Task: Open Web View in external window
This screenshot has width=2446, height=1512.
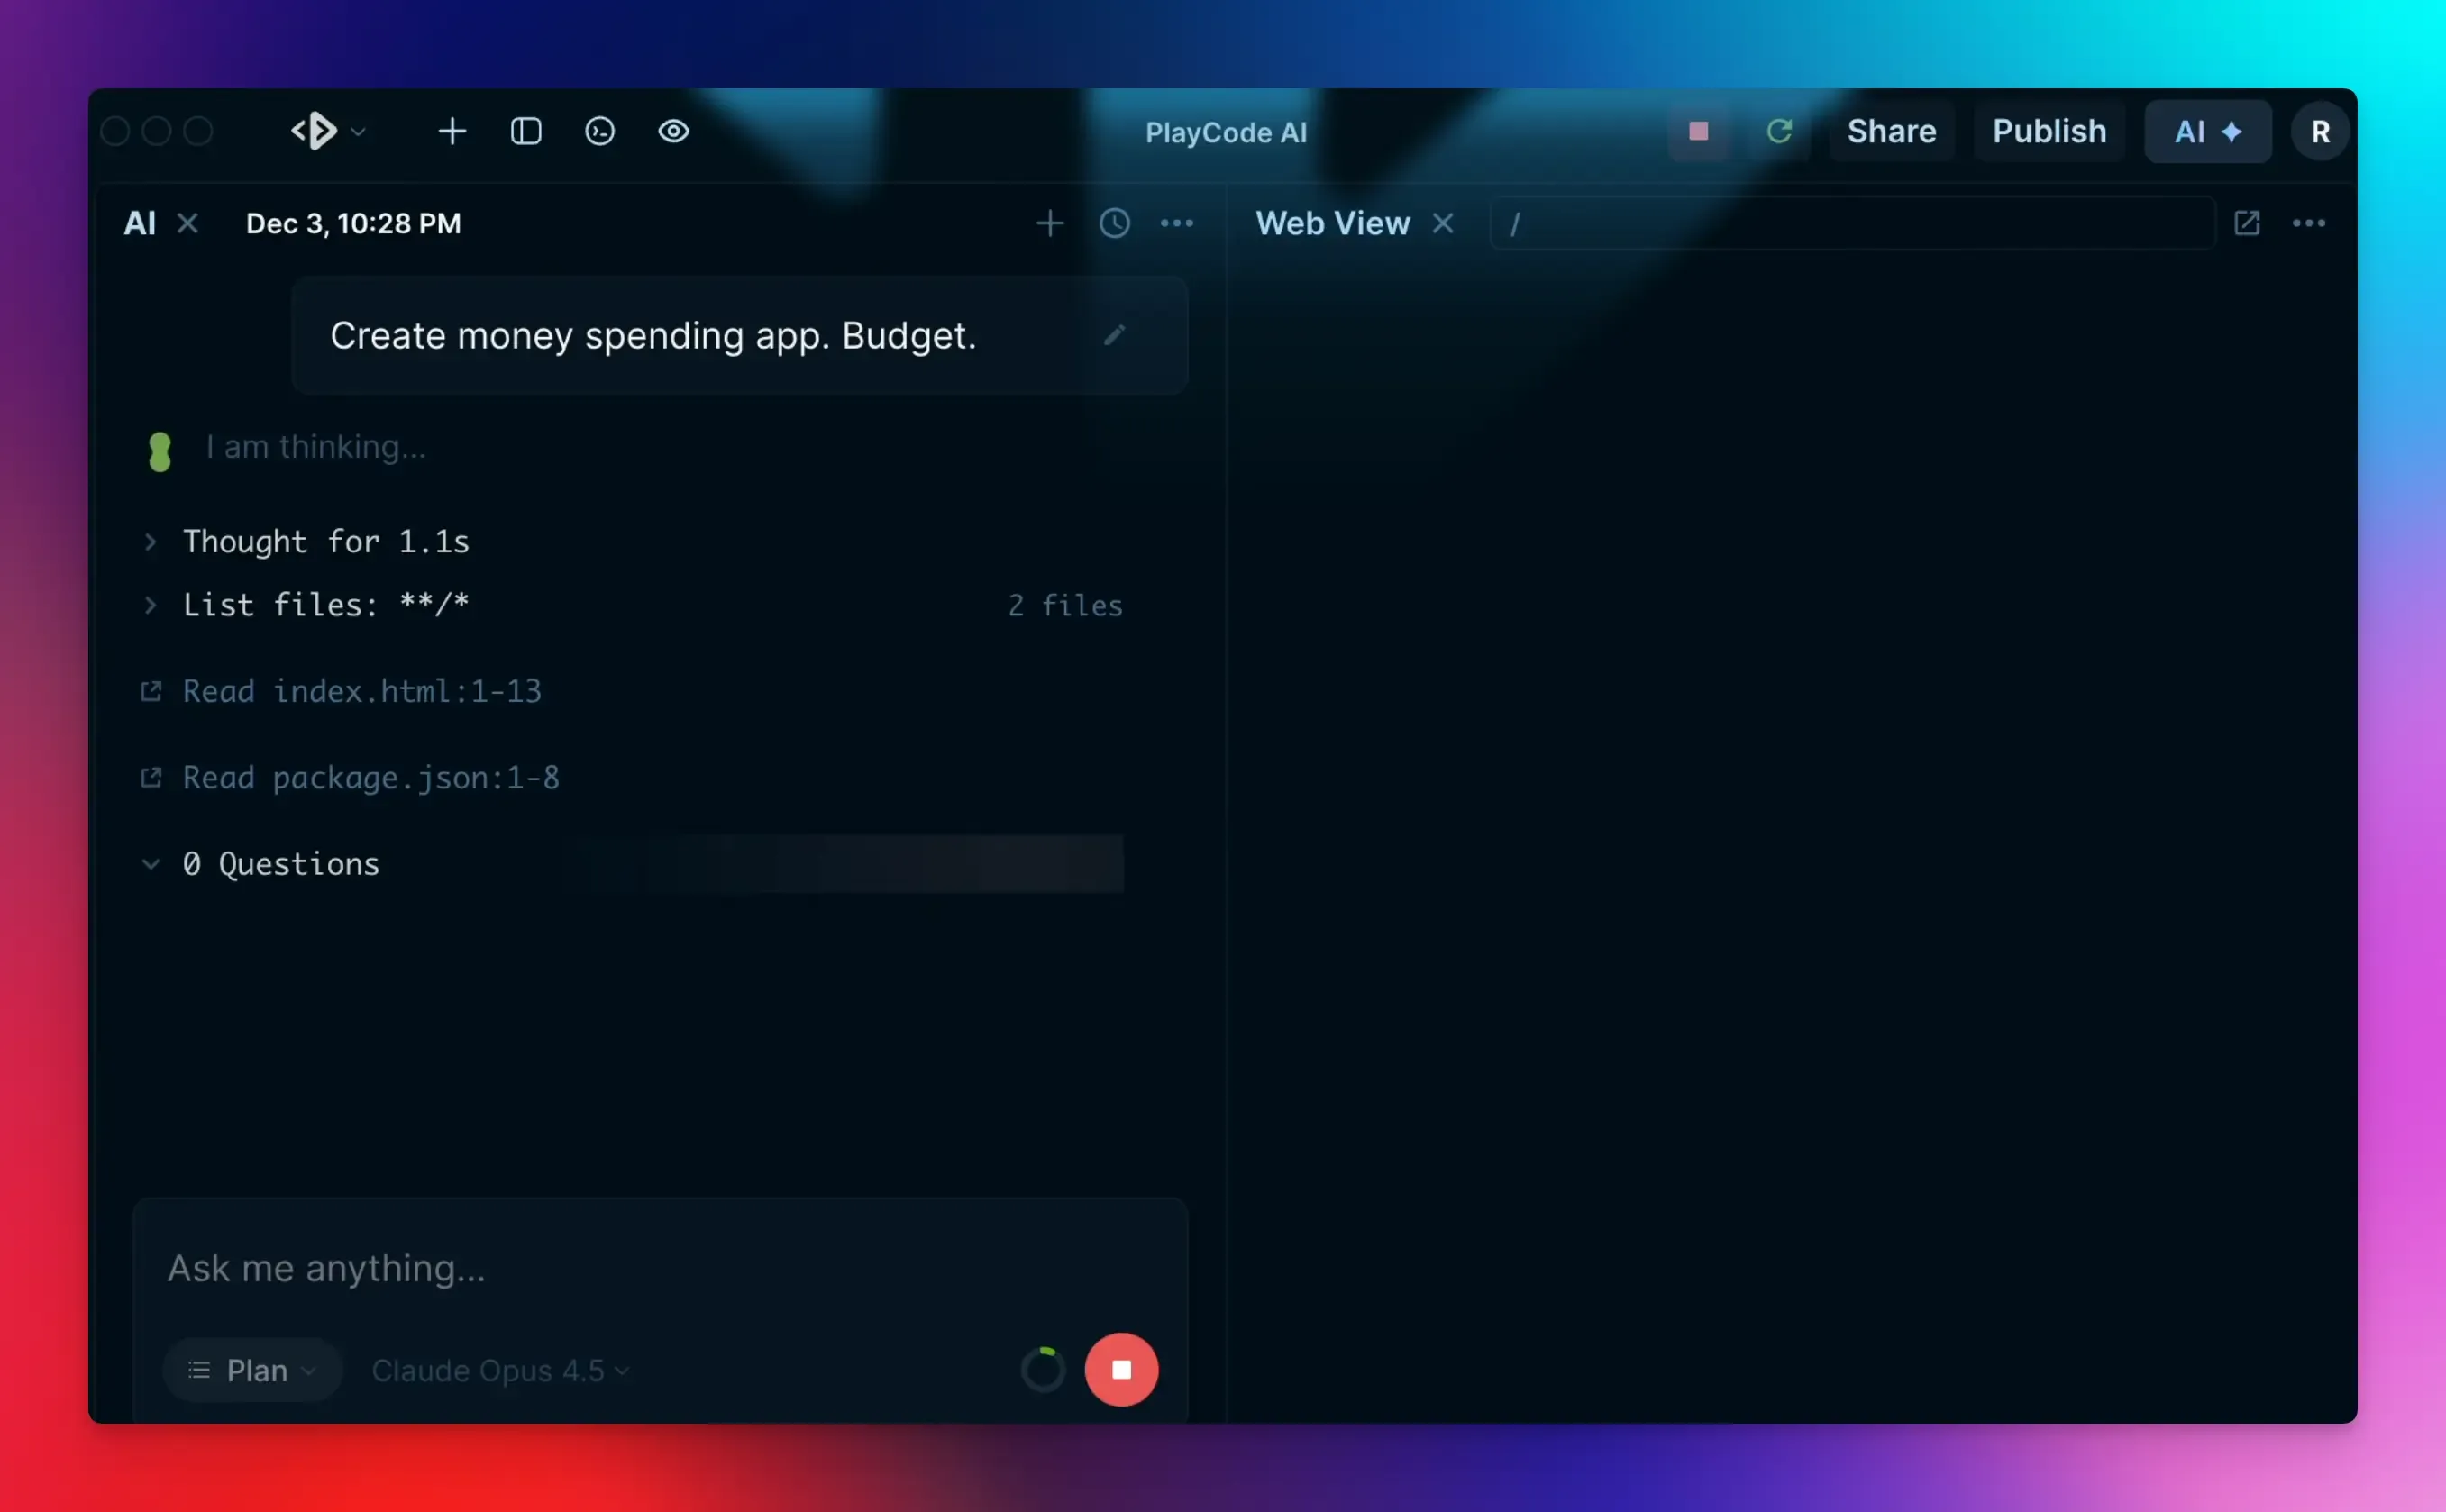Action: pos(2246,223)
